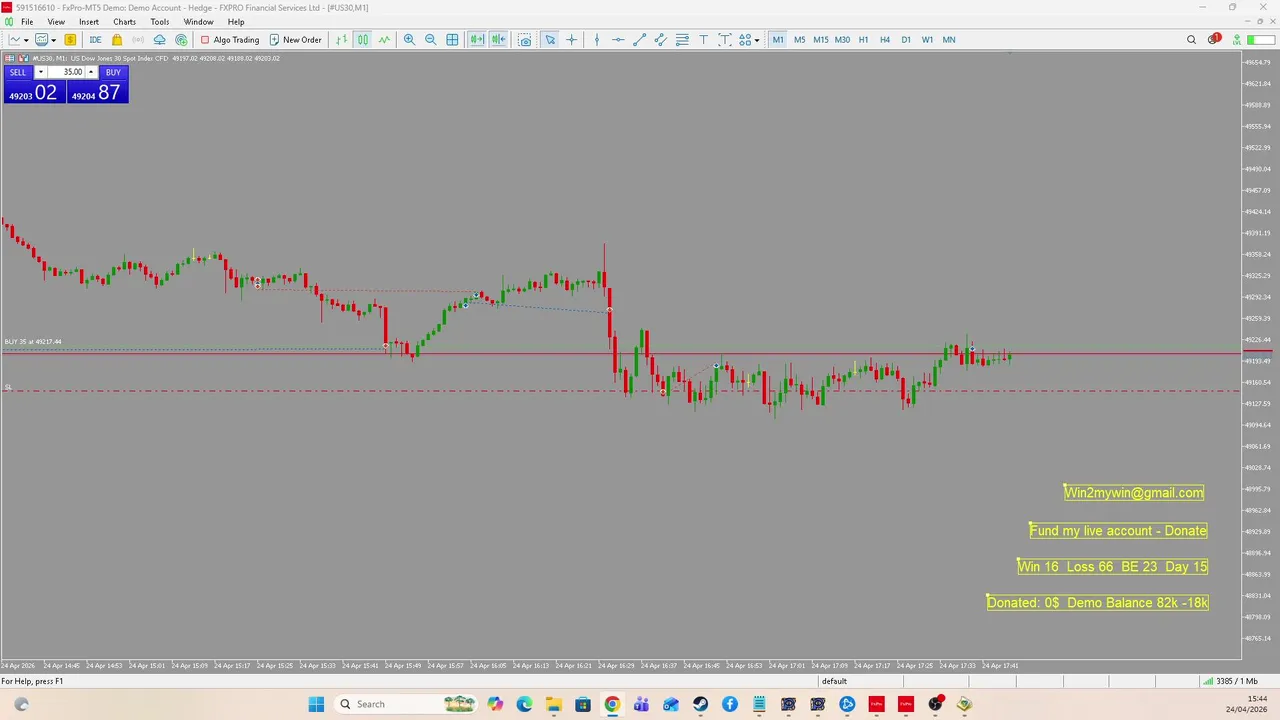Switch to M15 timeframe
Viewport: 1280px width, 720px height.
pyautogui.click(x=821, y=40)
